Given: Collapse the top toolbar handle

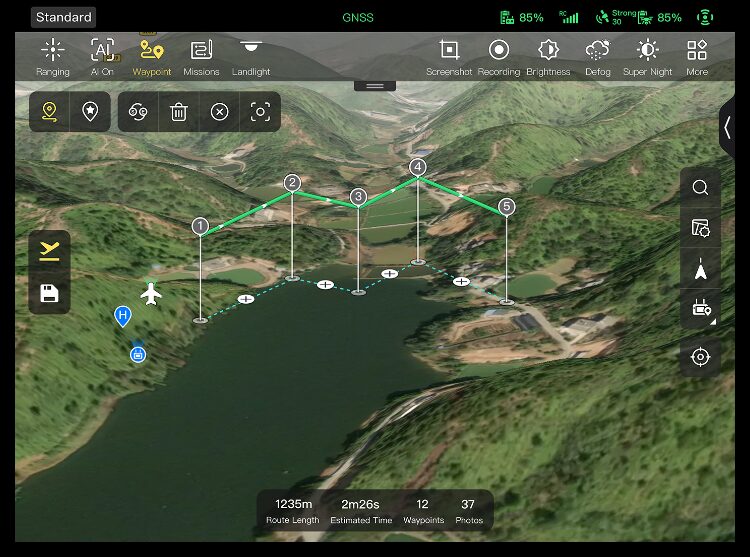Looking at the screenshot, I should (x=375, y=86).
